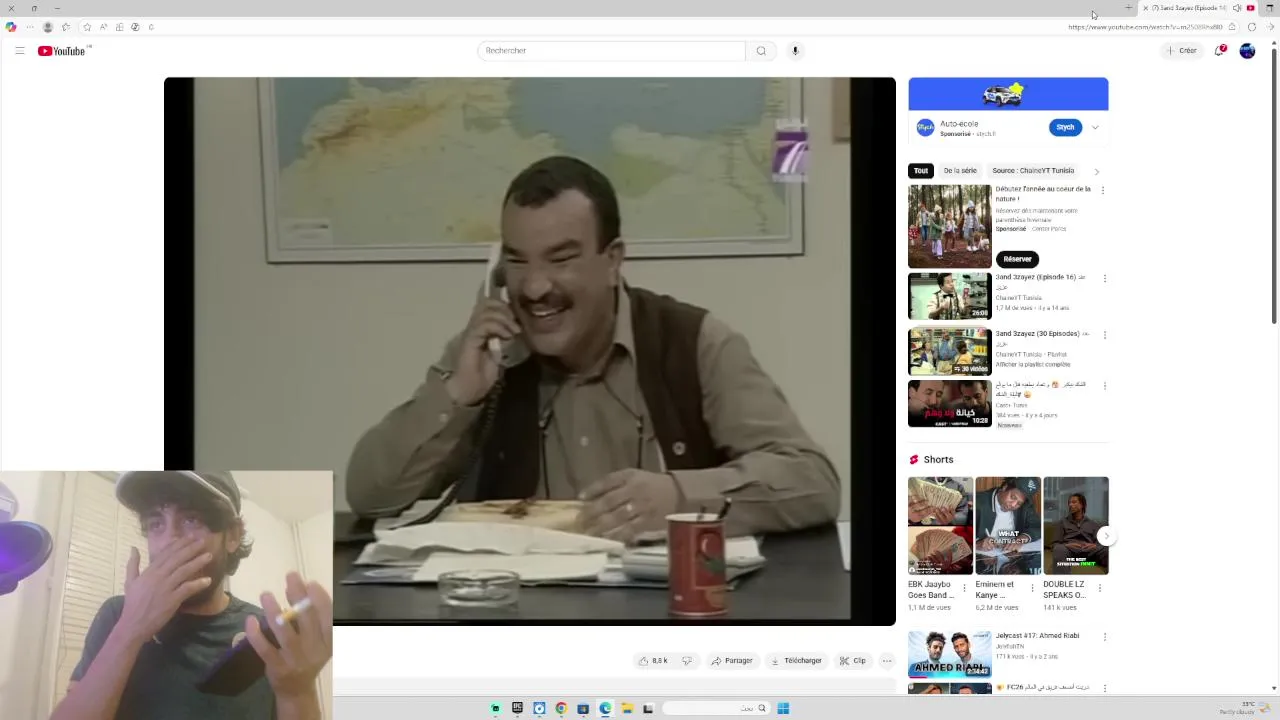Click the Stych ad button

pyautogui.click(x=1065, y=127)
